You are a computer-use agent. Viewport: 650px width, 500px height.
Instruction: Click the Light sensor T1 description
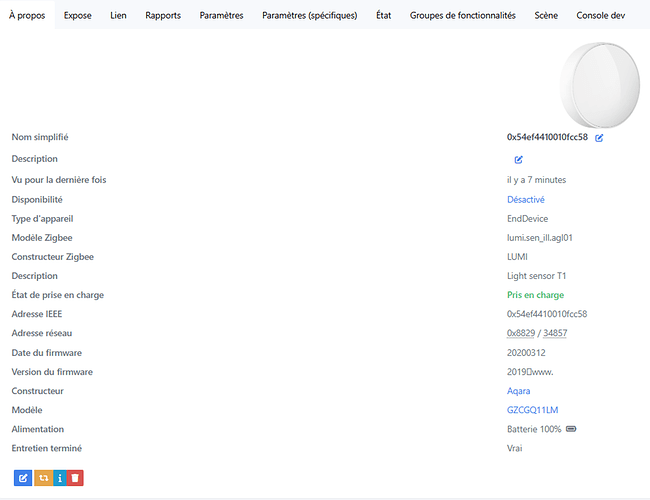click(536, 276)
